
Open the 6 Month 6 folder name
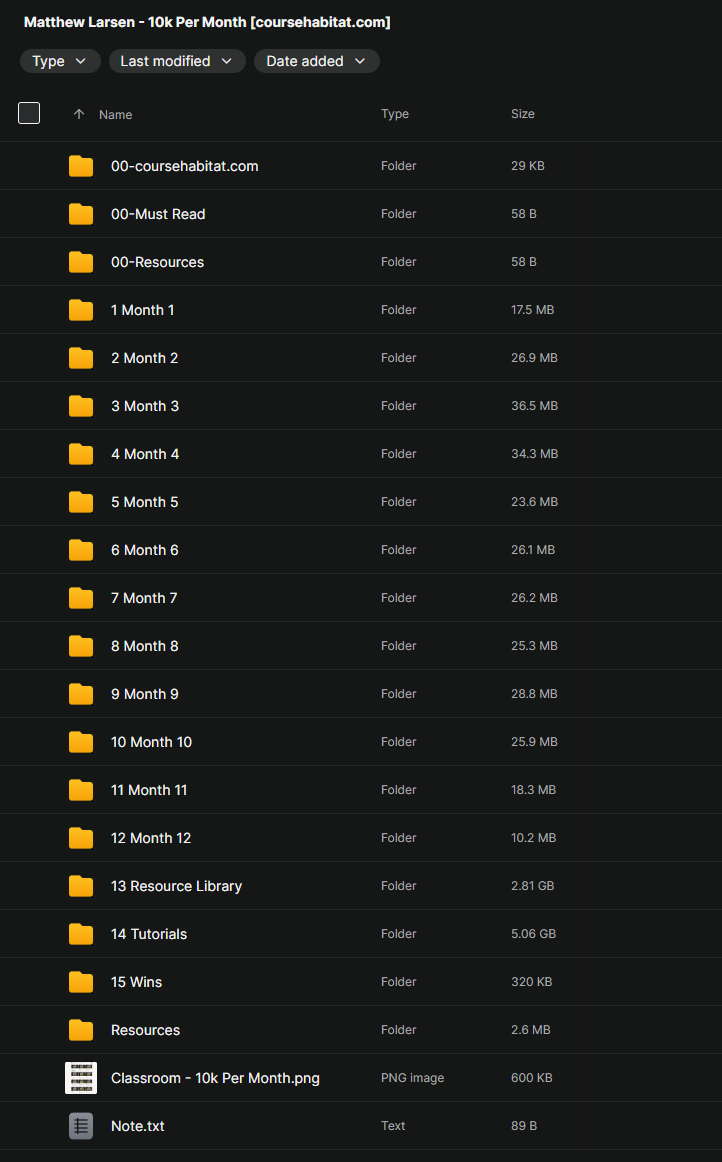pos(145,550)
